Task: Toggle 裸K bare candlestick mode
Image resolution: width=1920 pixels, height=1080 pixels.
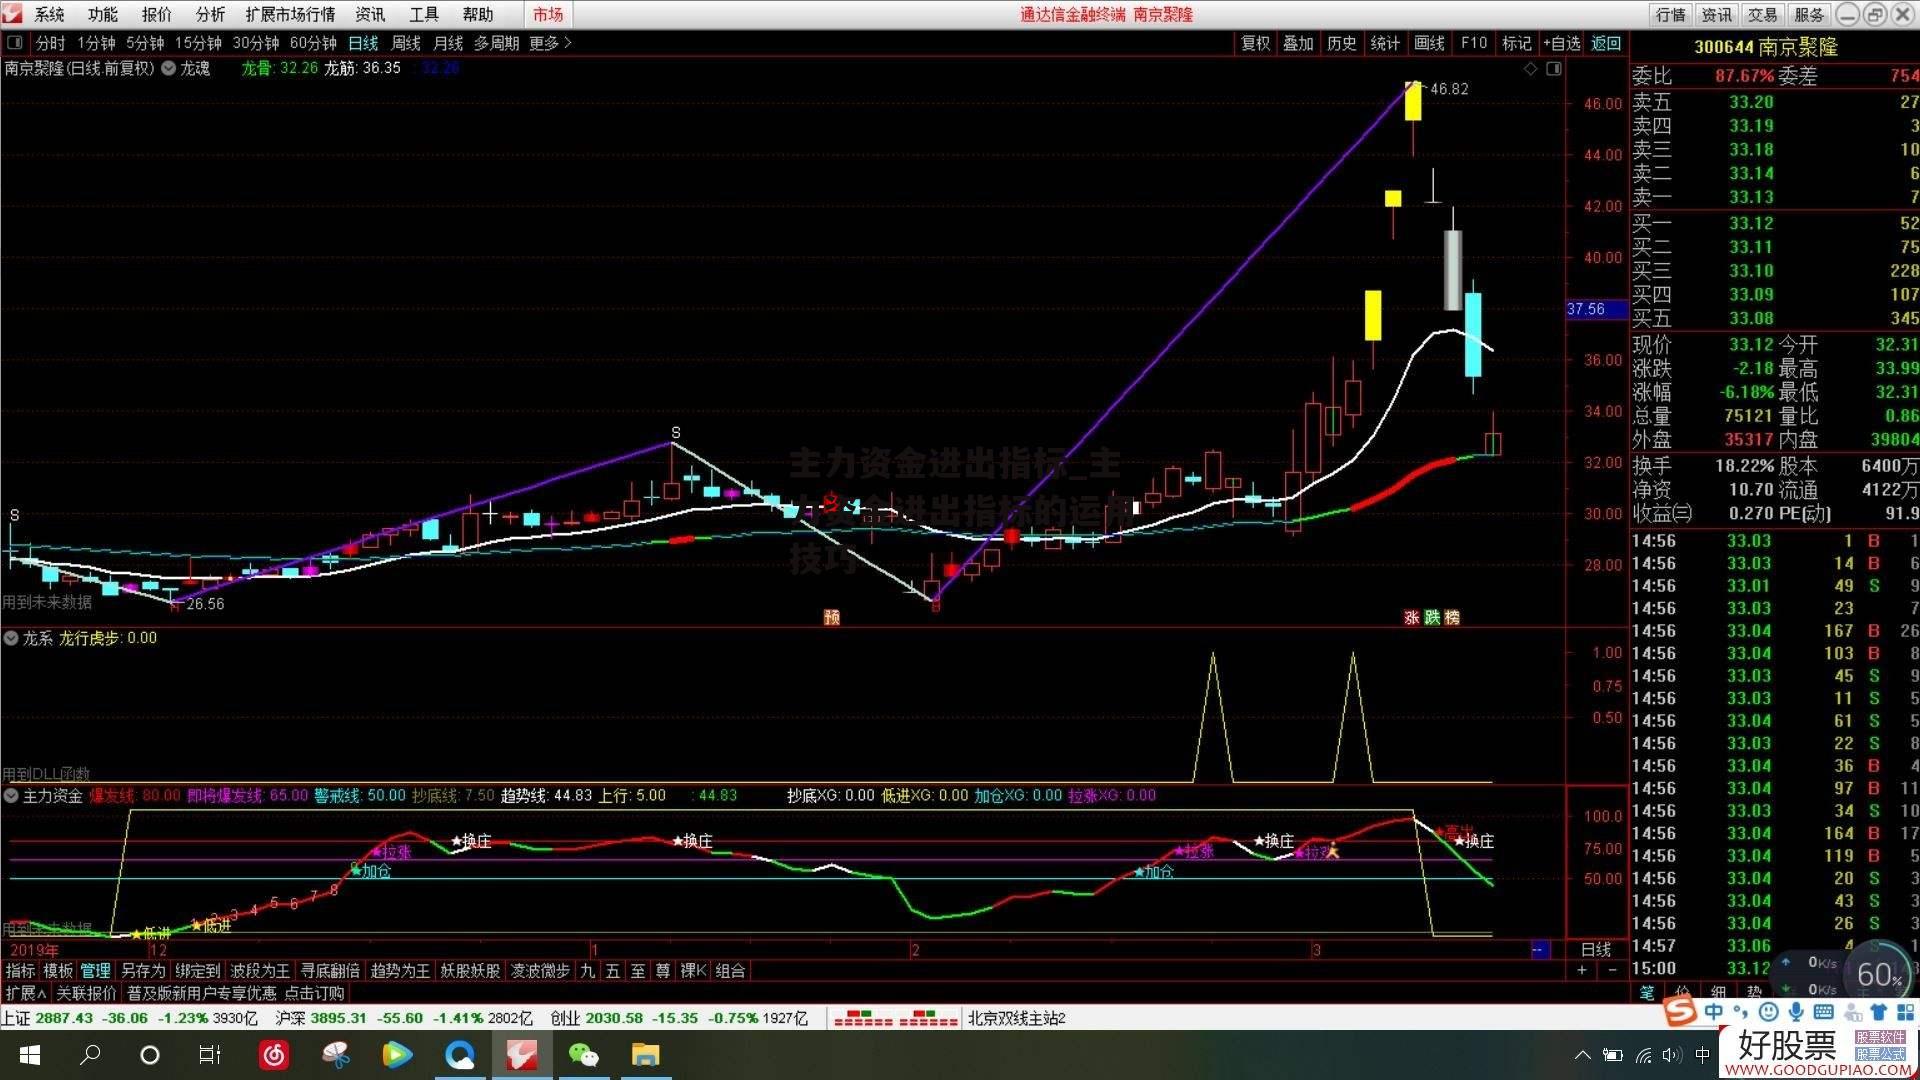Action: 693,971
